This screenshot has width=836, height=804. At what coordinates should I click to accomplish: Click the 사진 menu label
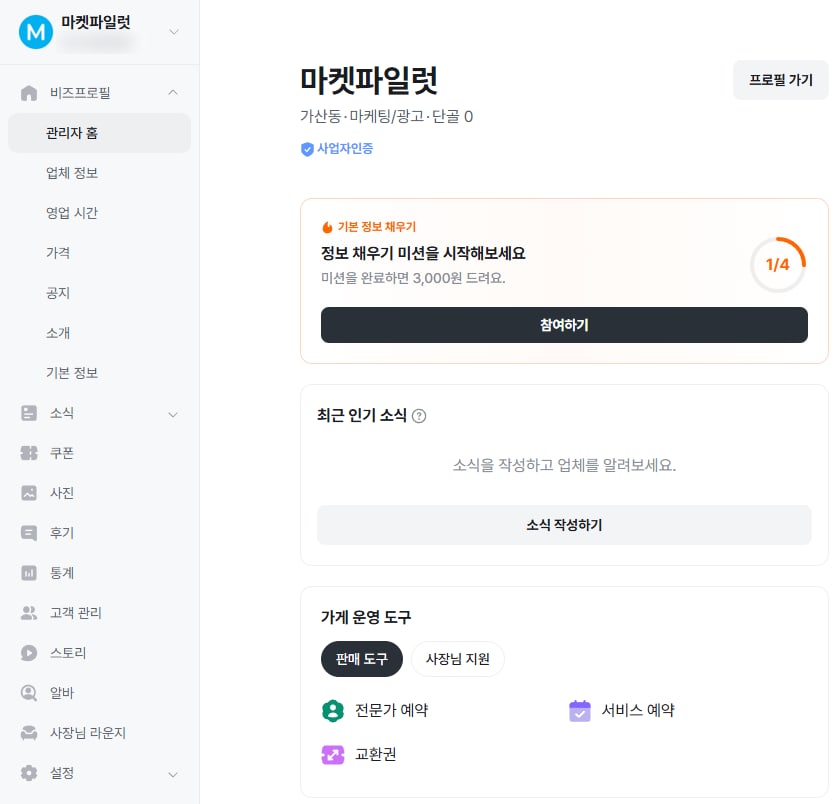coord(62,493)
